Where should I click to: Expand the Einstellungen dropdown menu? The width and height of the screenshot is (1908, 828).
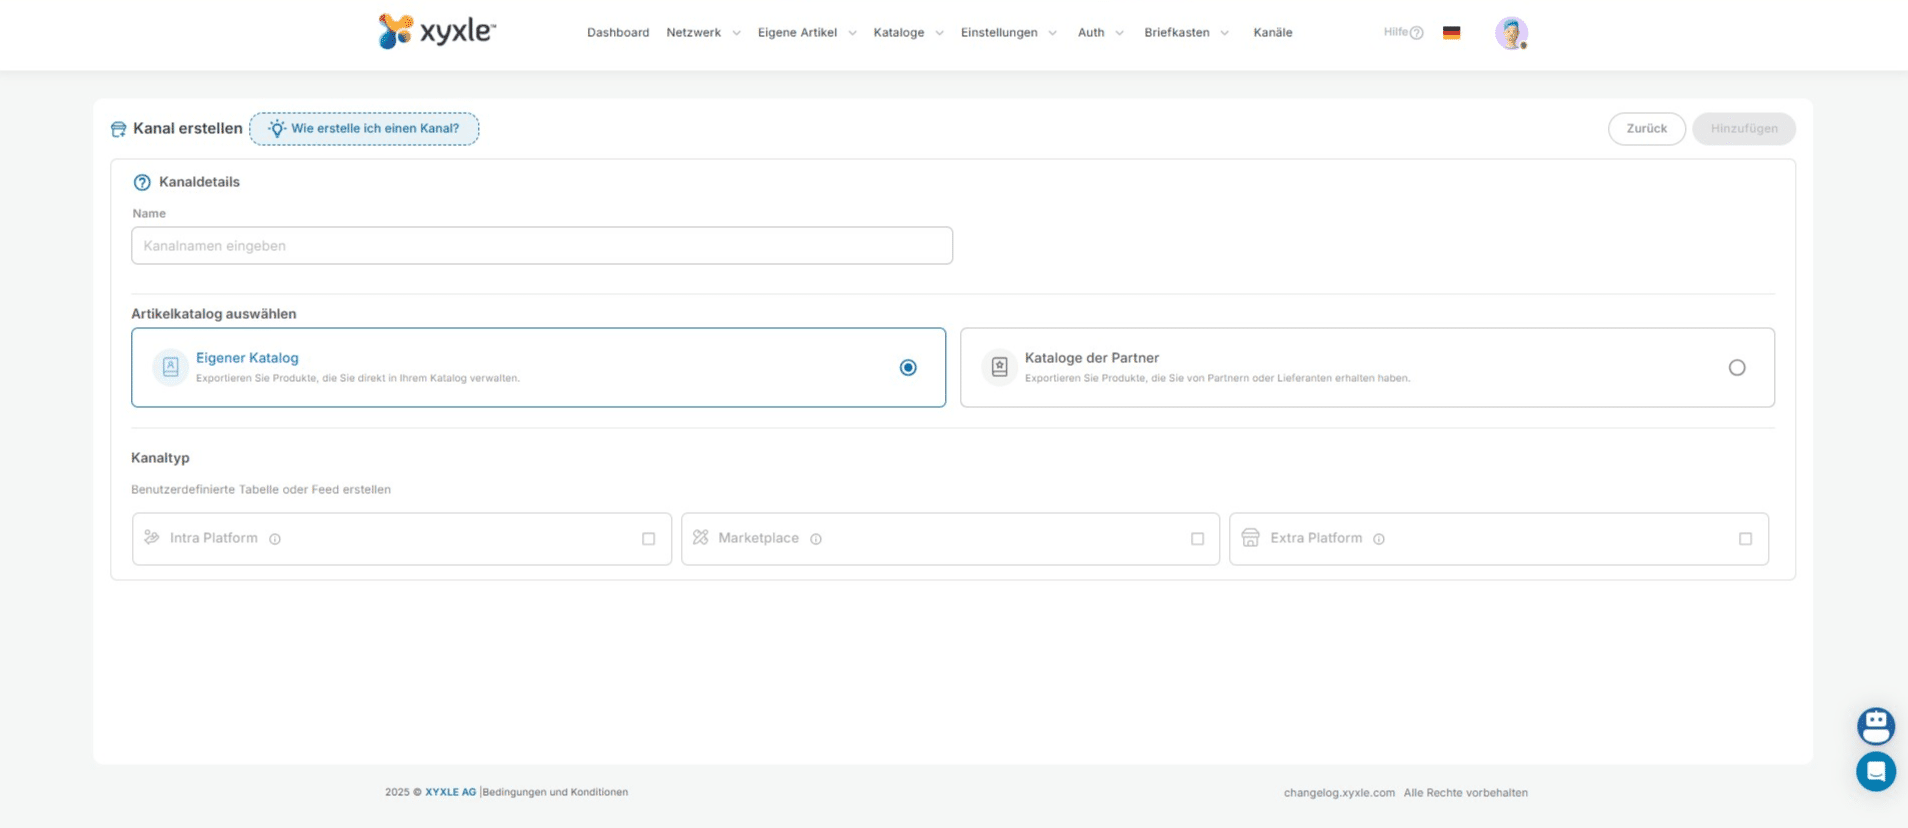pyautogui.click(x=1008, y=33)
